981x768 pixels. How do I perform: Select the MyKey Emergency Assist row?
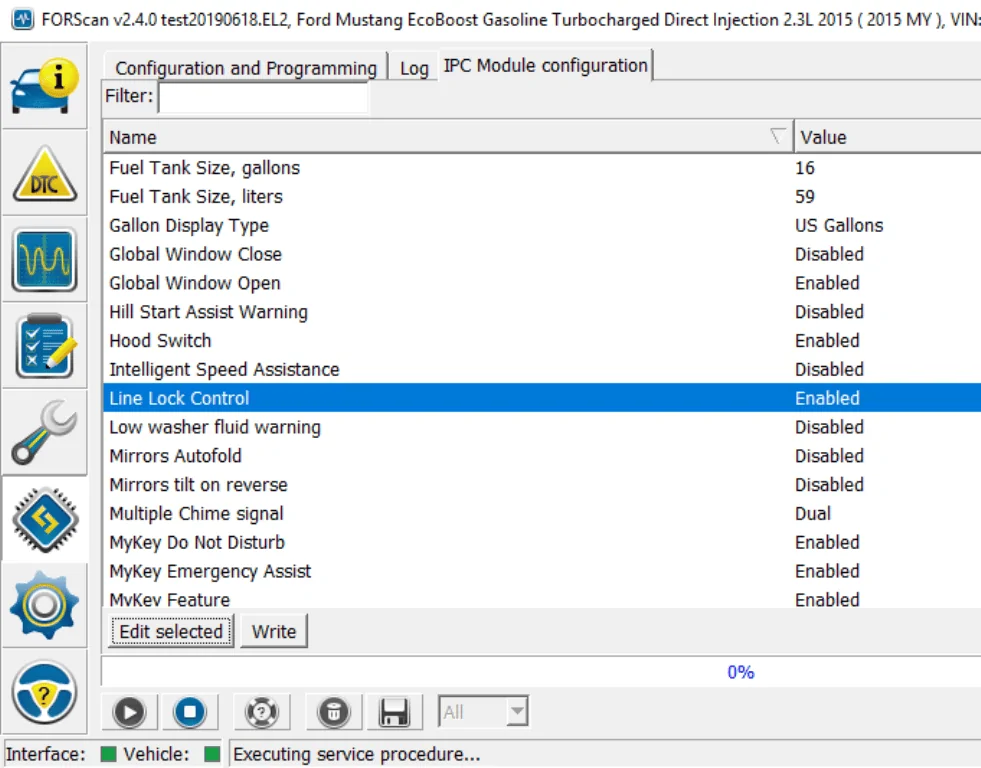click(x=542, y=570)
